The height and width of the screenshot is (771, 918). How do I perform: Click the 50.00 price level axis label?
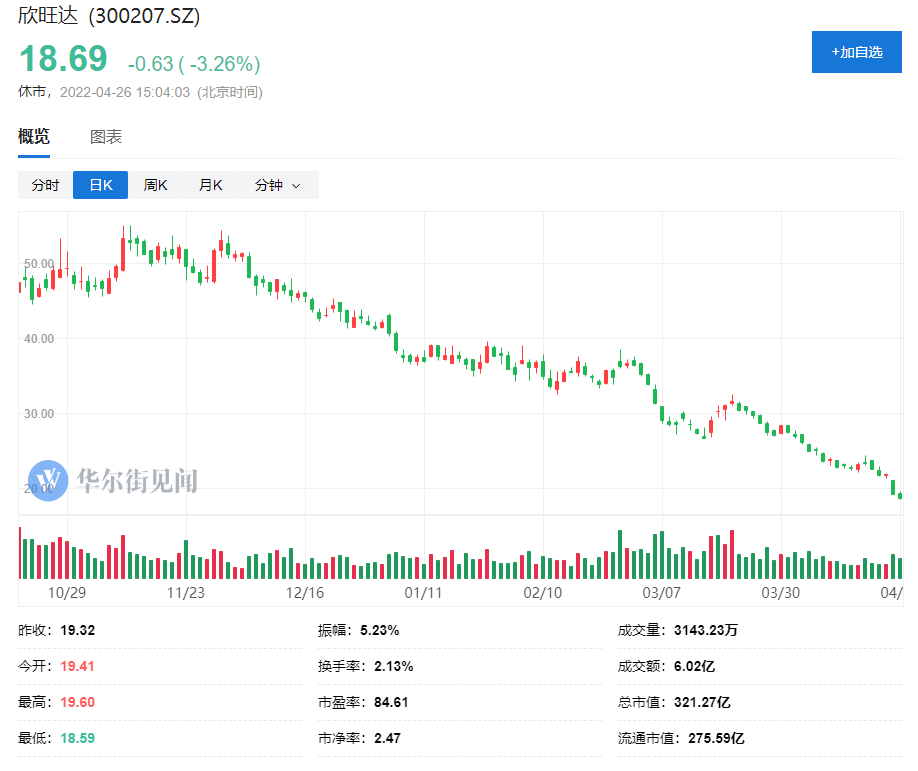pos(38,263)
